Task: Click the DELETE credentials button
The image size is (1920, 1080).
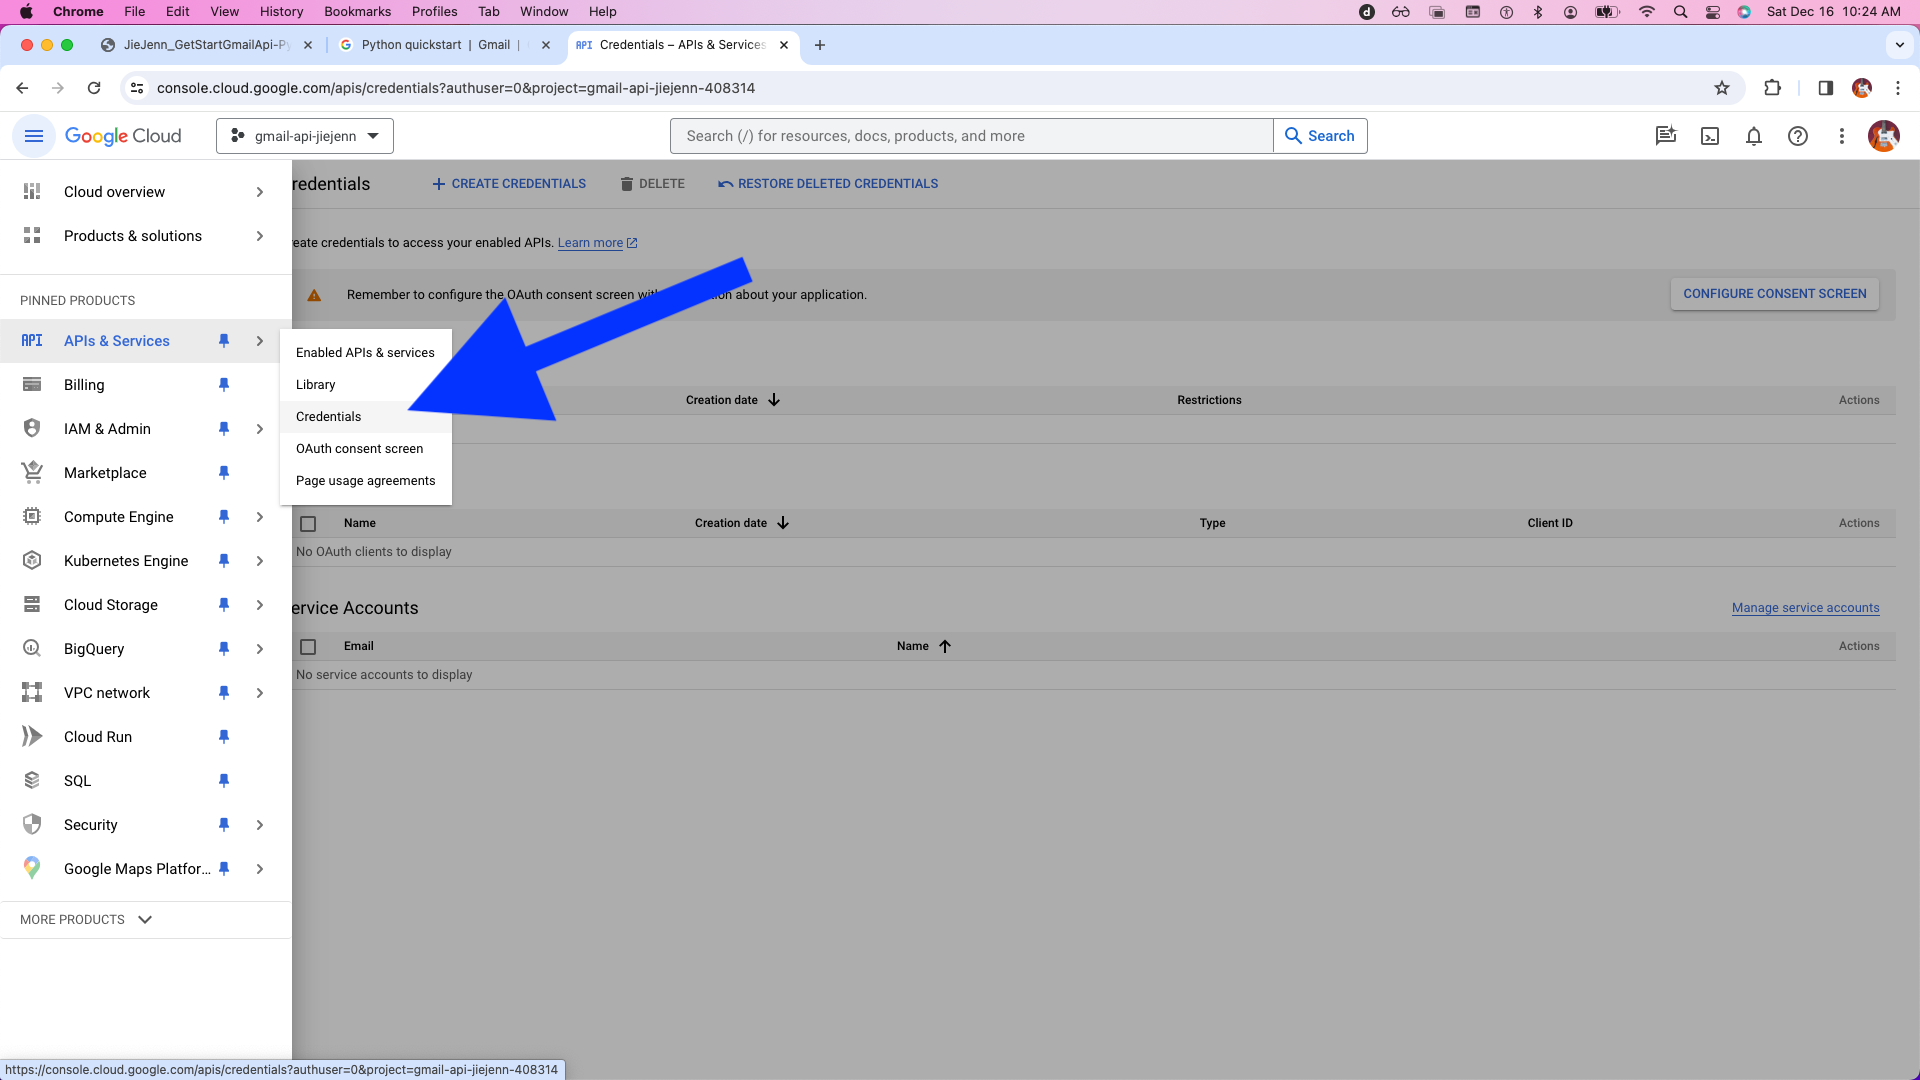Action: [652, 184]
